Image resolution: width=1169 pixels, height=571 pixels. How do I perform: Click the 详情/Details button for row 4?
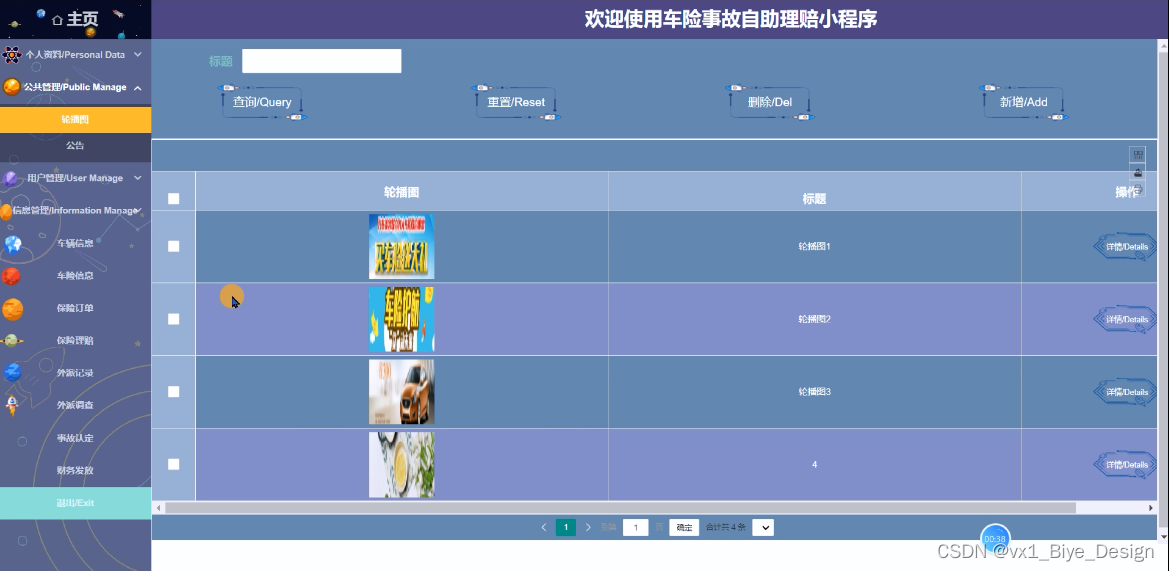[1126, 464]
